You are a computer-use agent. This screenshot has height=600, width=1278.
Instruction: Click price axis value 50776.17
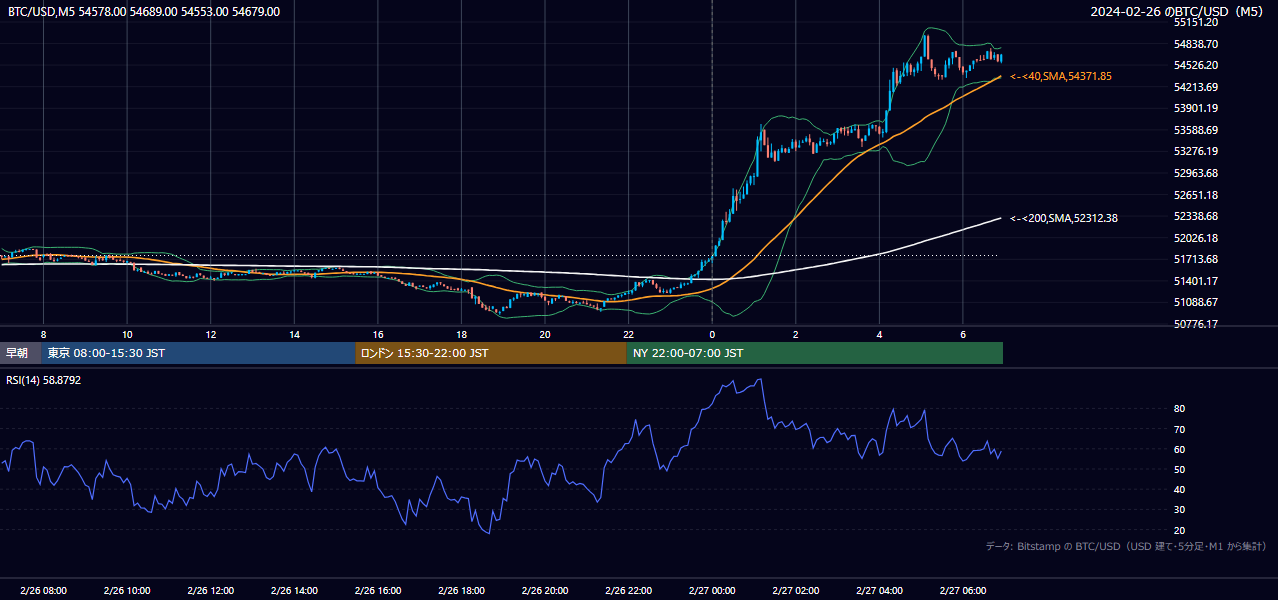coord(1195,324)
